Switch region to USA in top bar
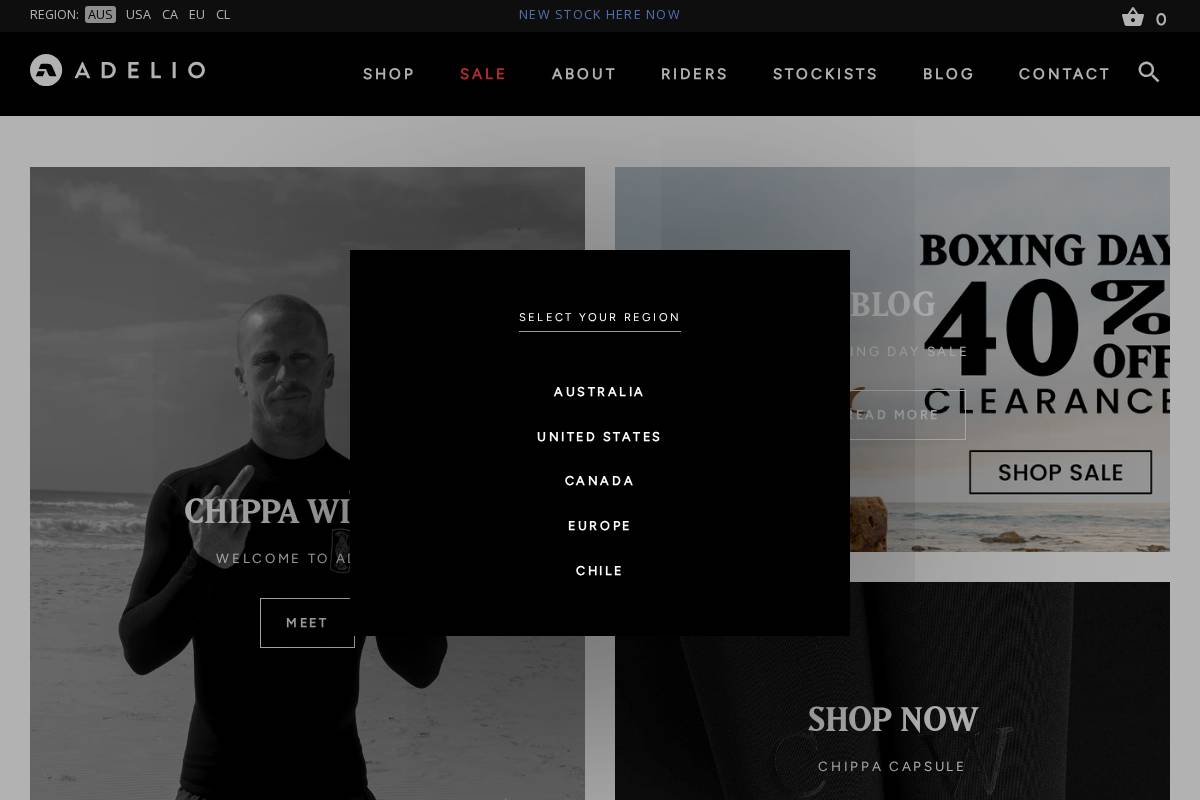Viewport: 1200px width, 800px height. (138, 15)
